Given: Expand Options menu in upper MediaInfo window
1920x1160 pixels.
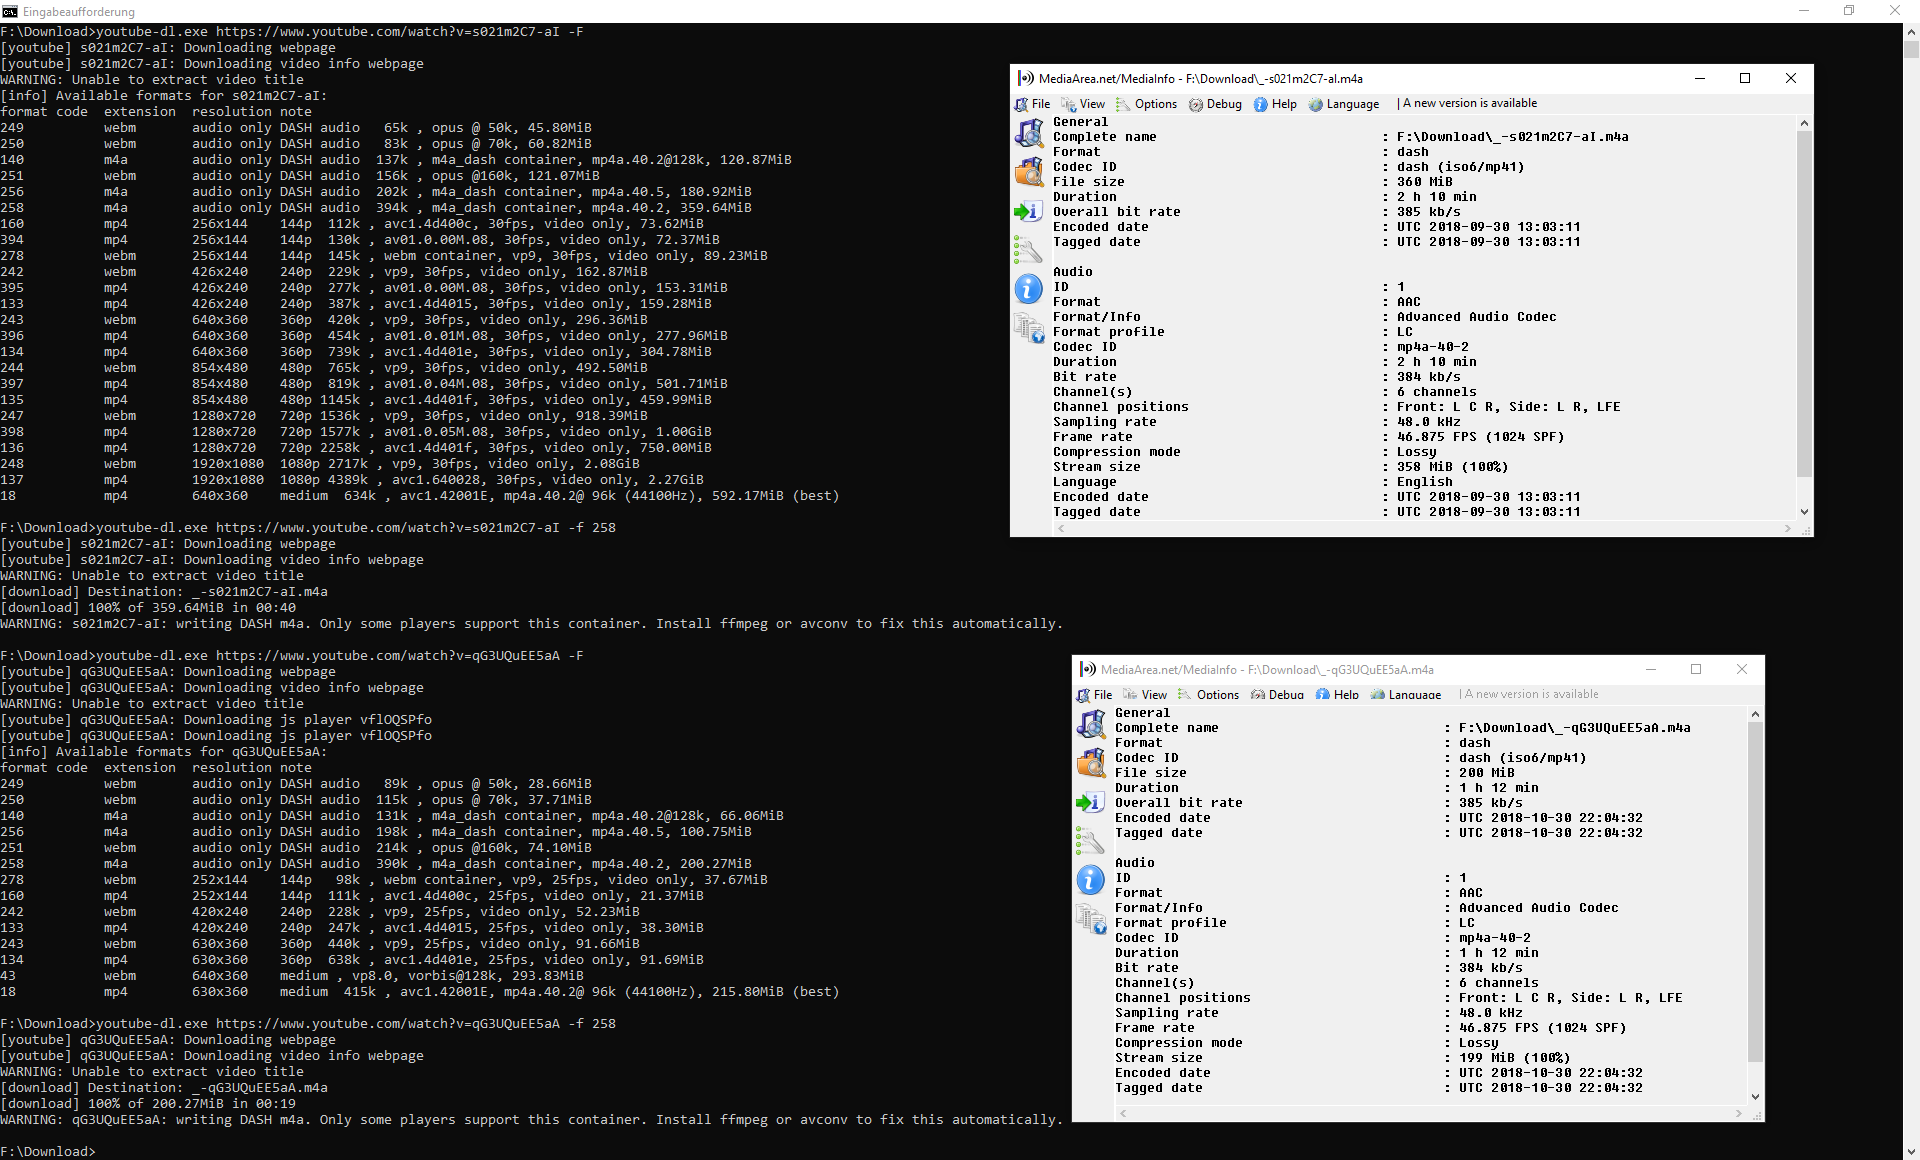Looking at the screenshot, I should point(1155,104).
